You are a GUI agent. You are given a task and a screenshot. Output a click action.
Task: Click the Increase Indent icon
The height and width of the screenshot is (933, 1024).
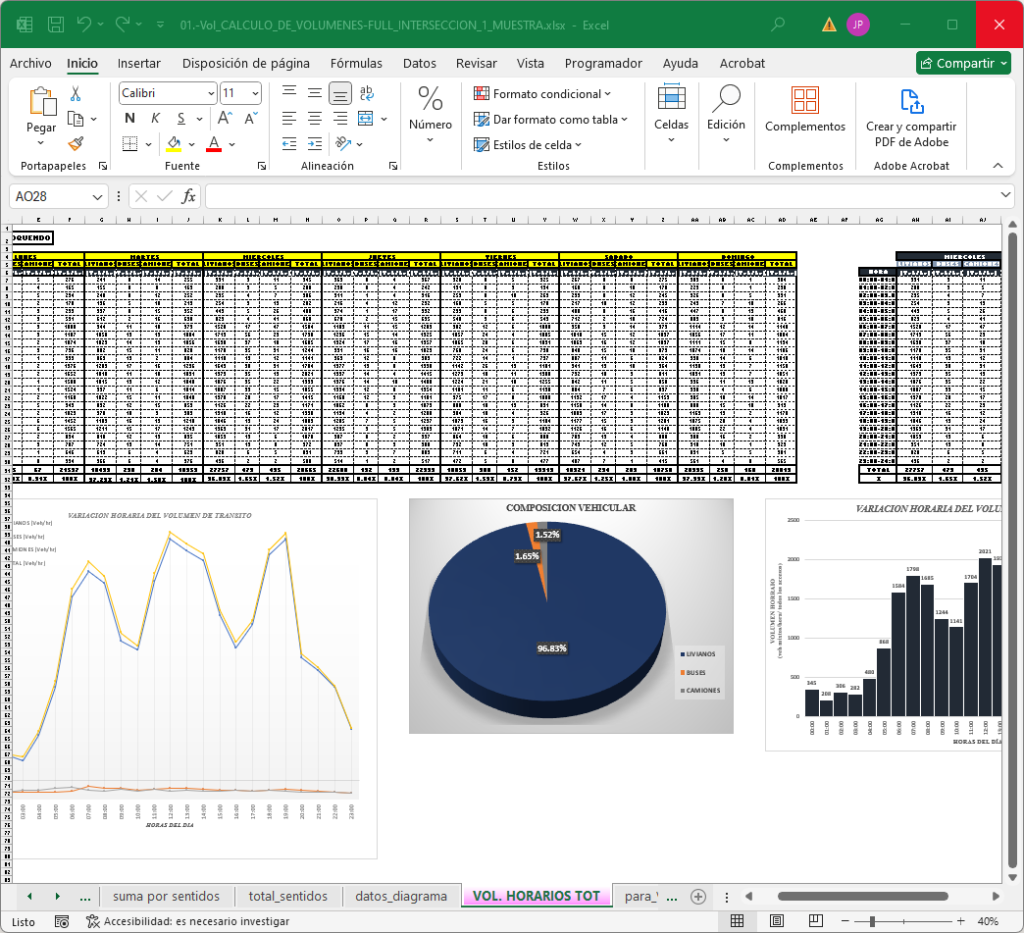[x=314, y=144]
